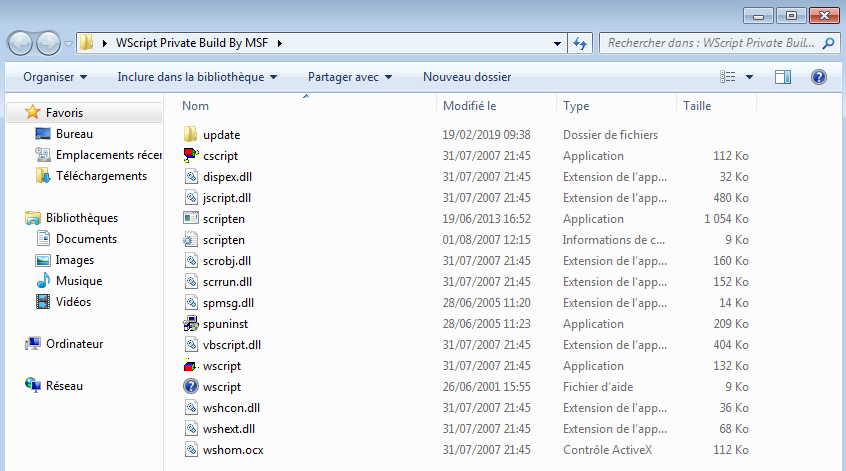The height and width of the screenshot is (471, 846).
Task: Click the wshom.ocx file name
Action: (233, 450)
